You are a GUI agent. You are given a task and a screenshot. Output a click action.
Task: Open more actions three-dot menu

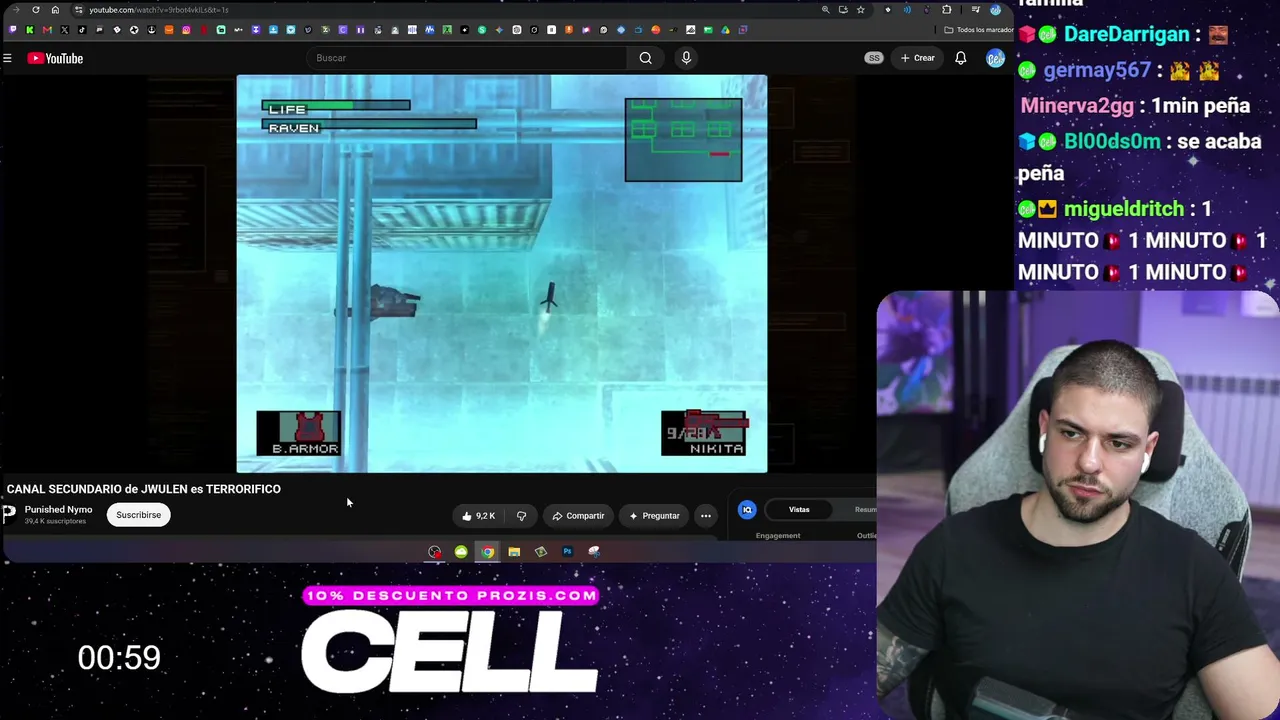[706, 516]
